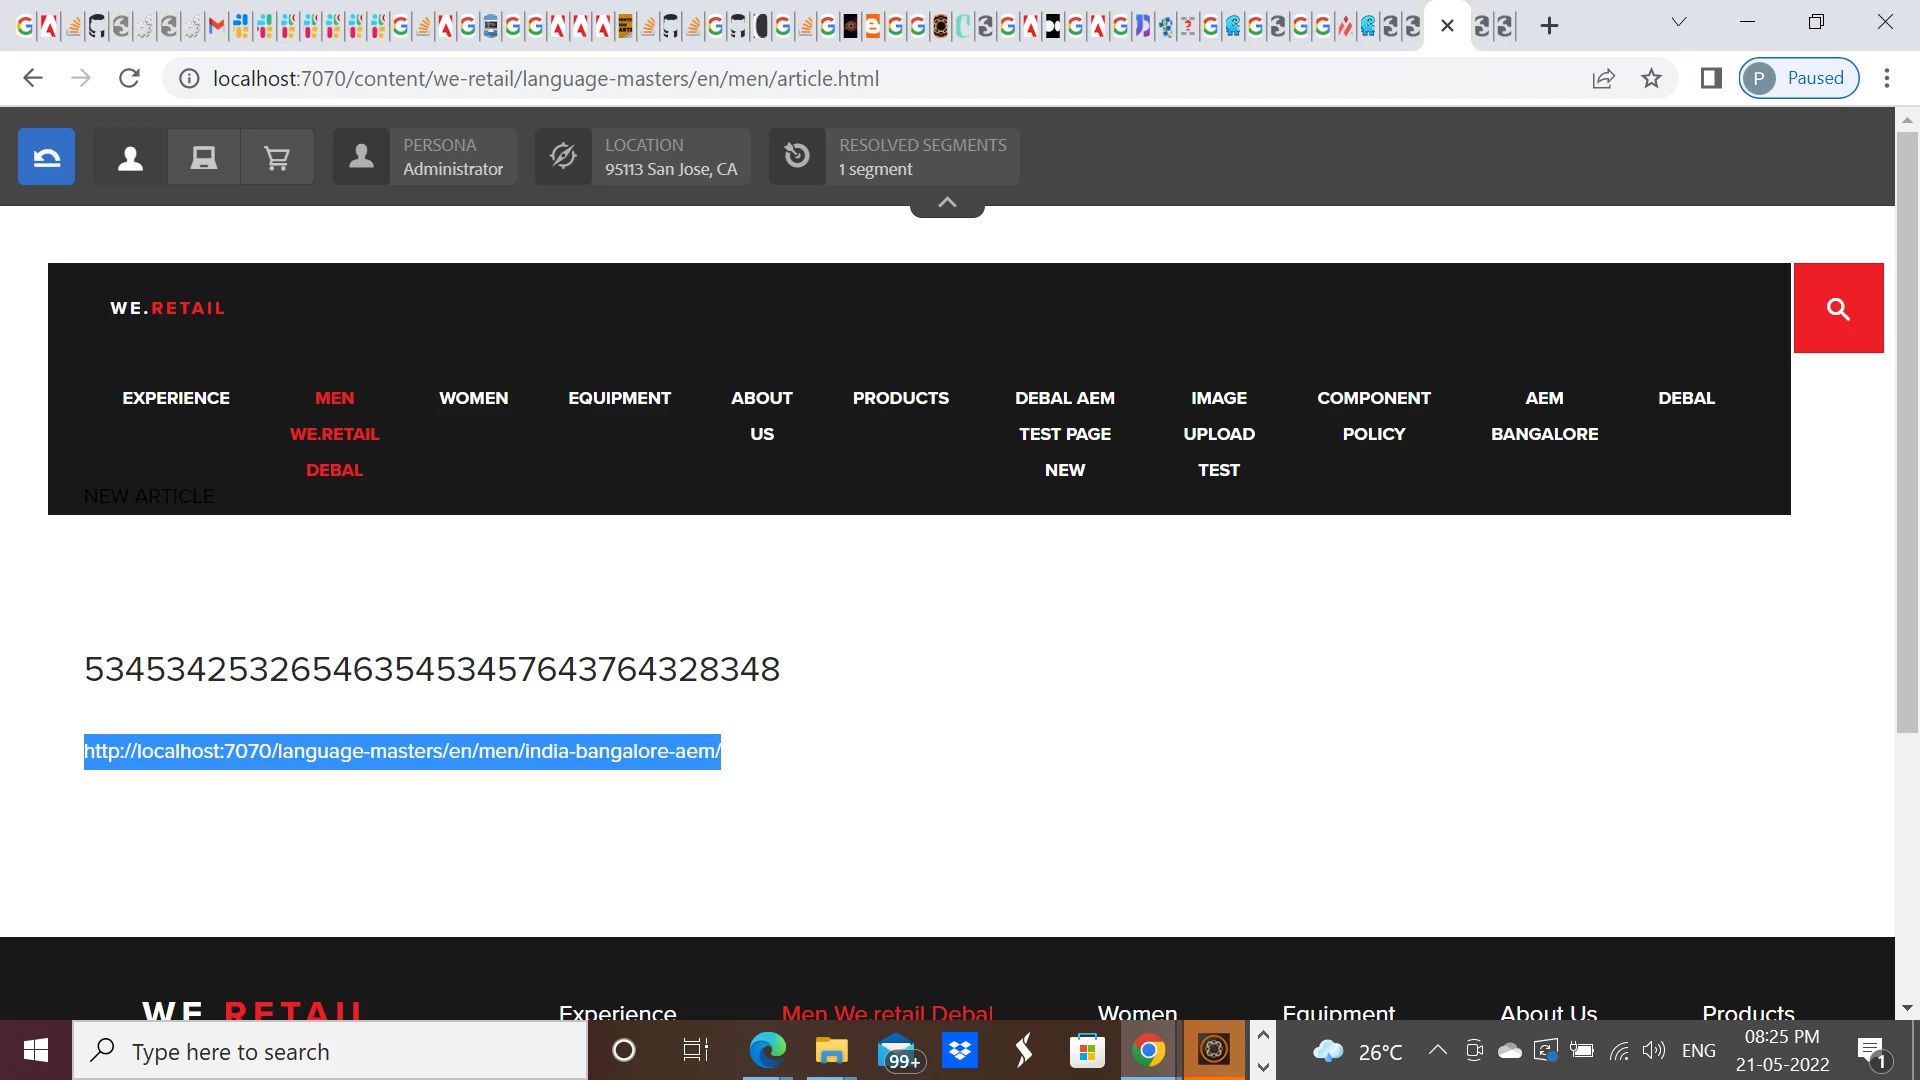Collapse the ContextHub toolbar chevron
This screenshot has height=1080, width=1920.
click(x=947, y=203)
